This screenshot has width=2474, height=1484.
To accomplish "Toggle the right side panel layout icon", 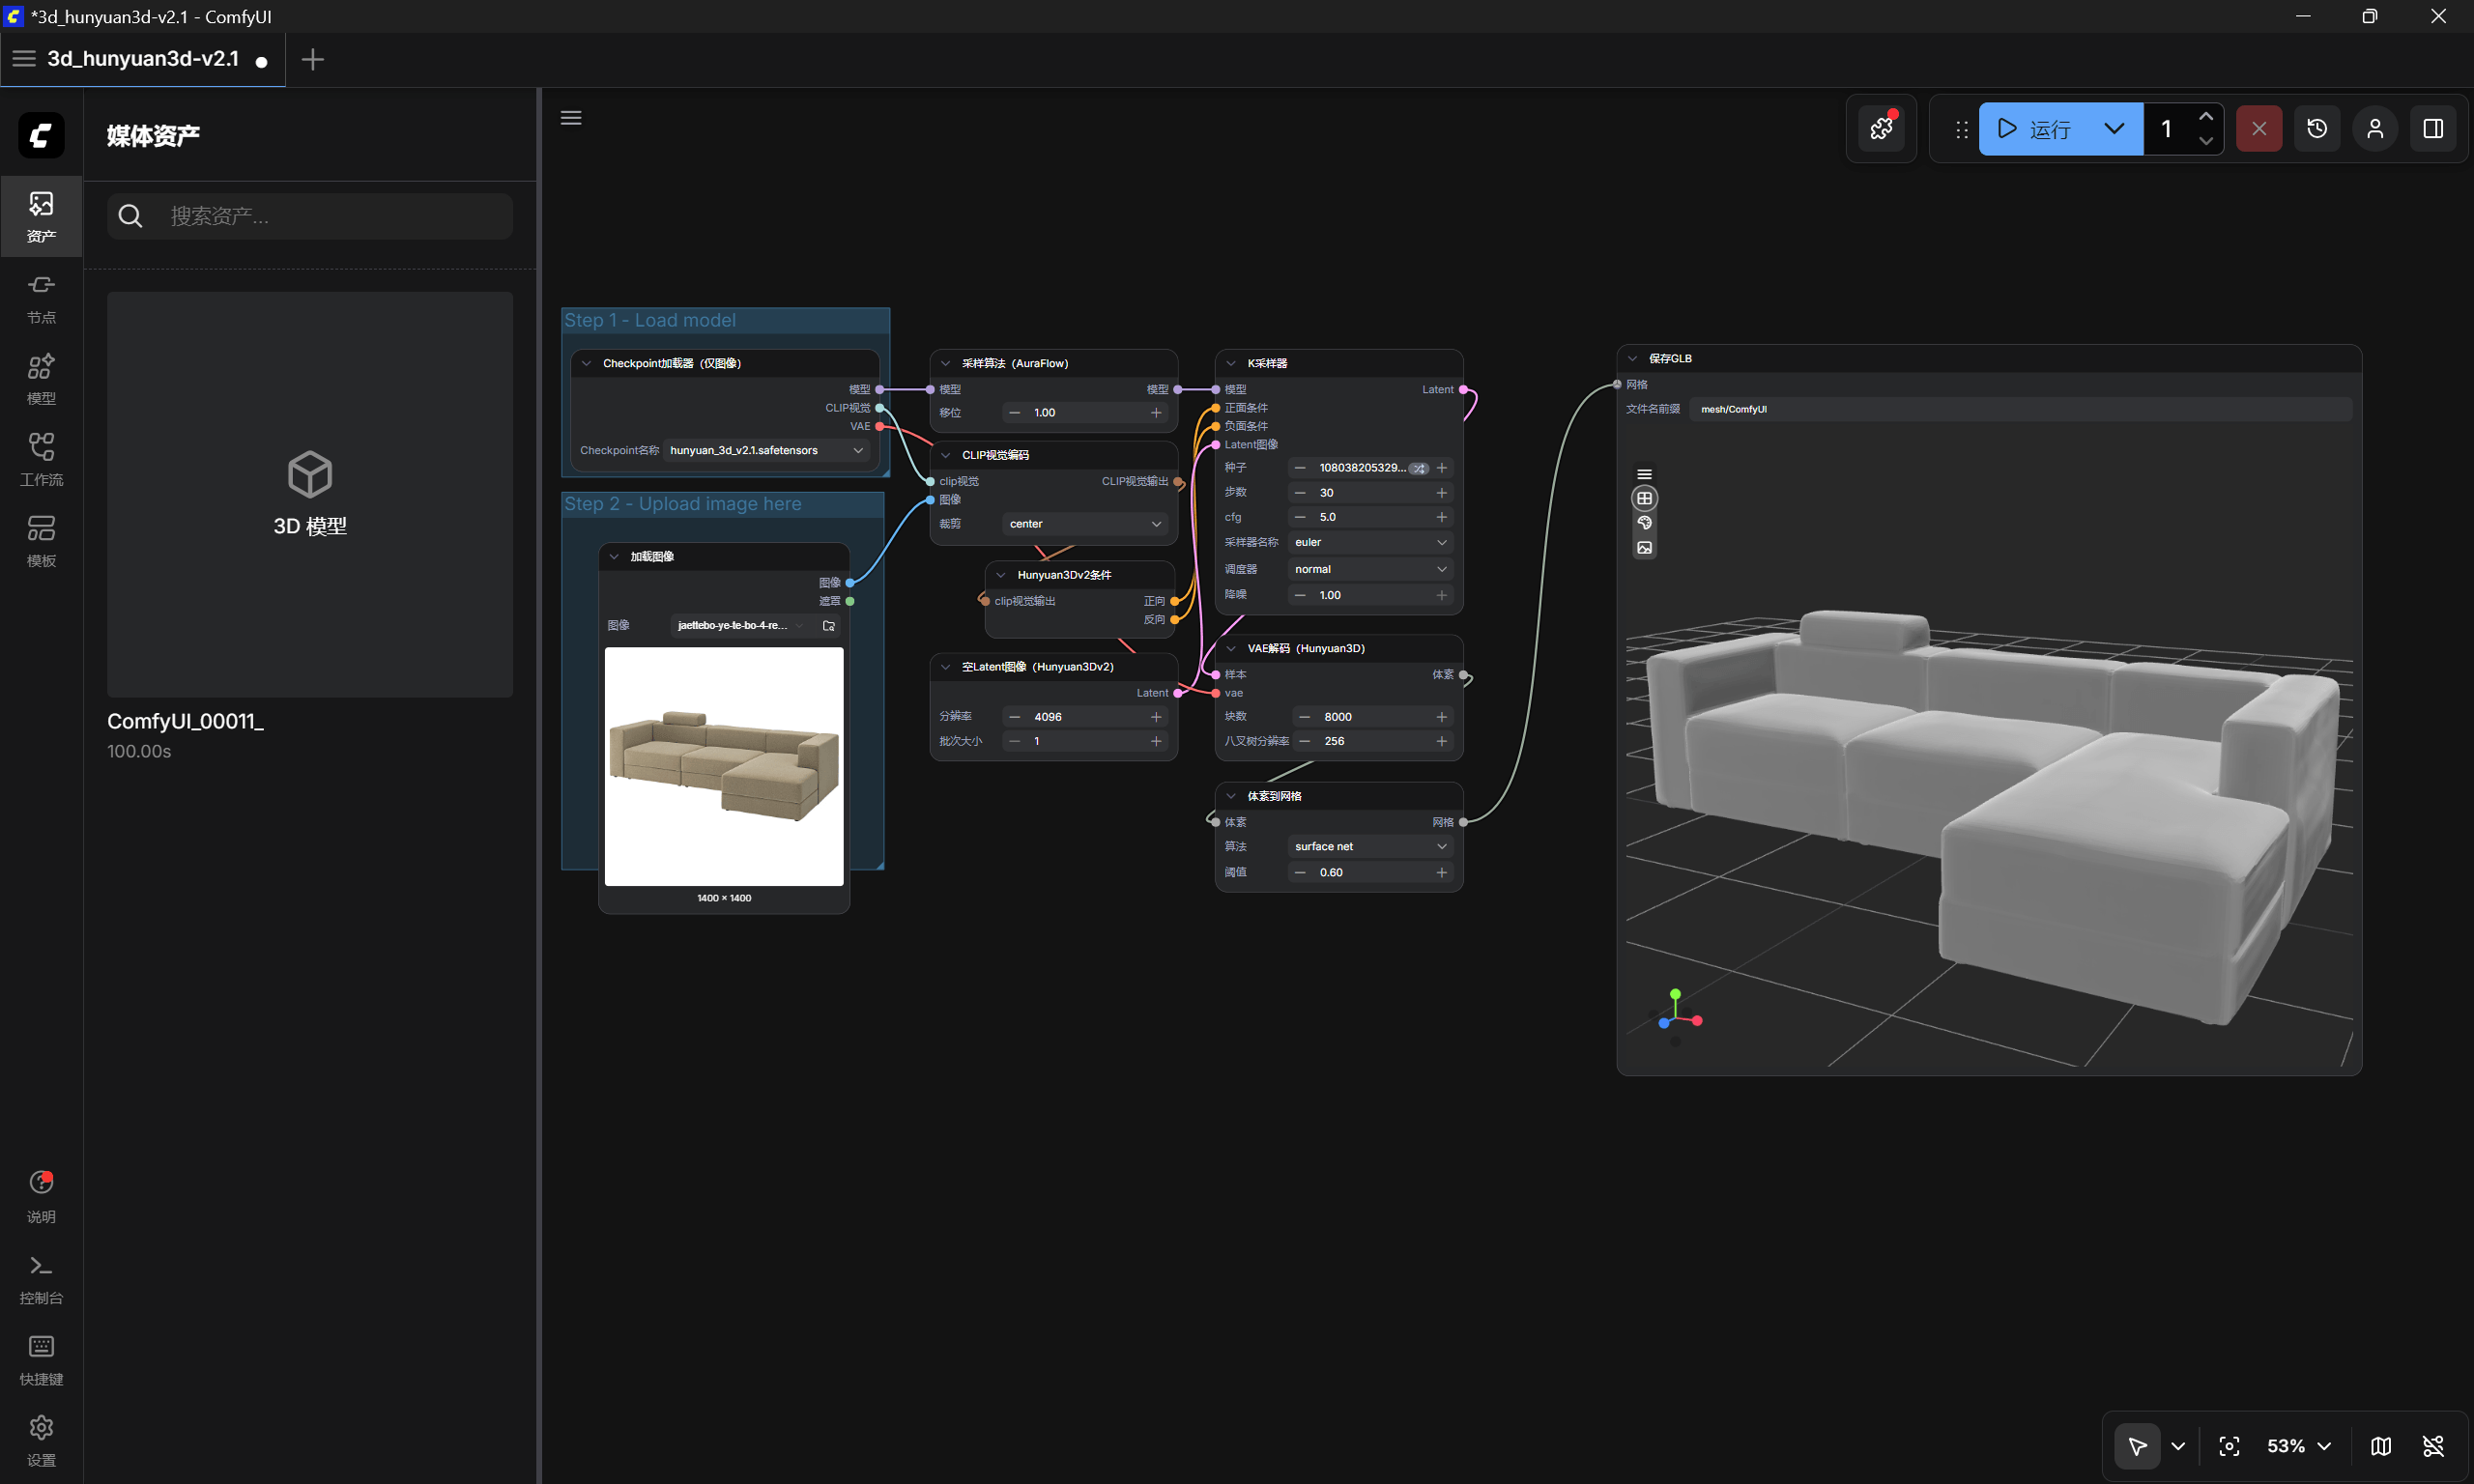I will [x=2433, y=129].
